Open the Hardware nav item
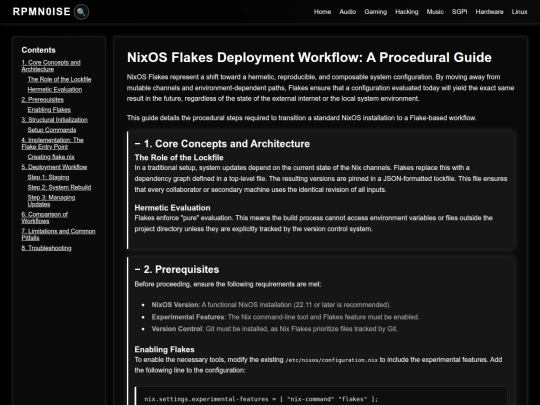The height and width of the screenshot is (405, 540). [x=489, y=12]
